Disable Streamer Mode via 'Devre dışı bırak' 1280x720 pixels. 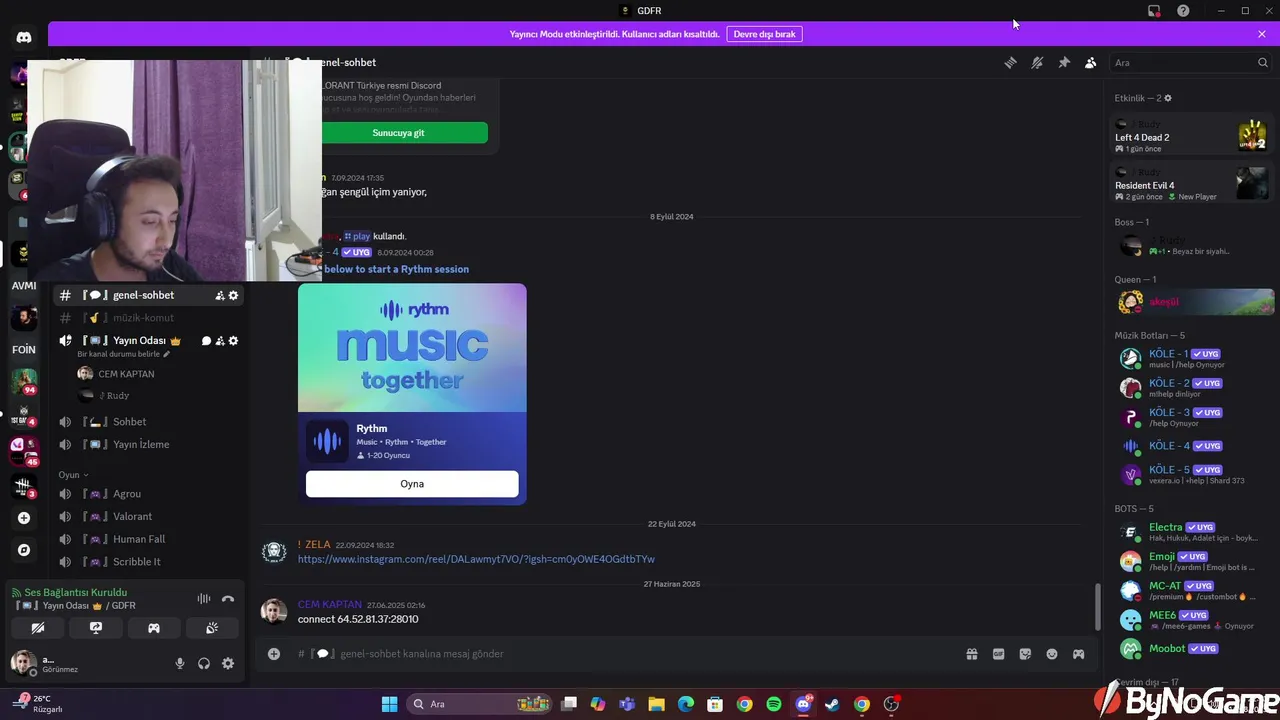(x=764, y=34)
